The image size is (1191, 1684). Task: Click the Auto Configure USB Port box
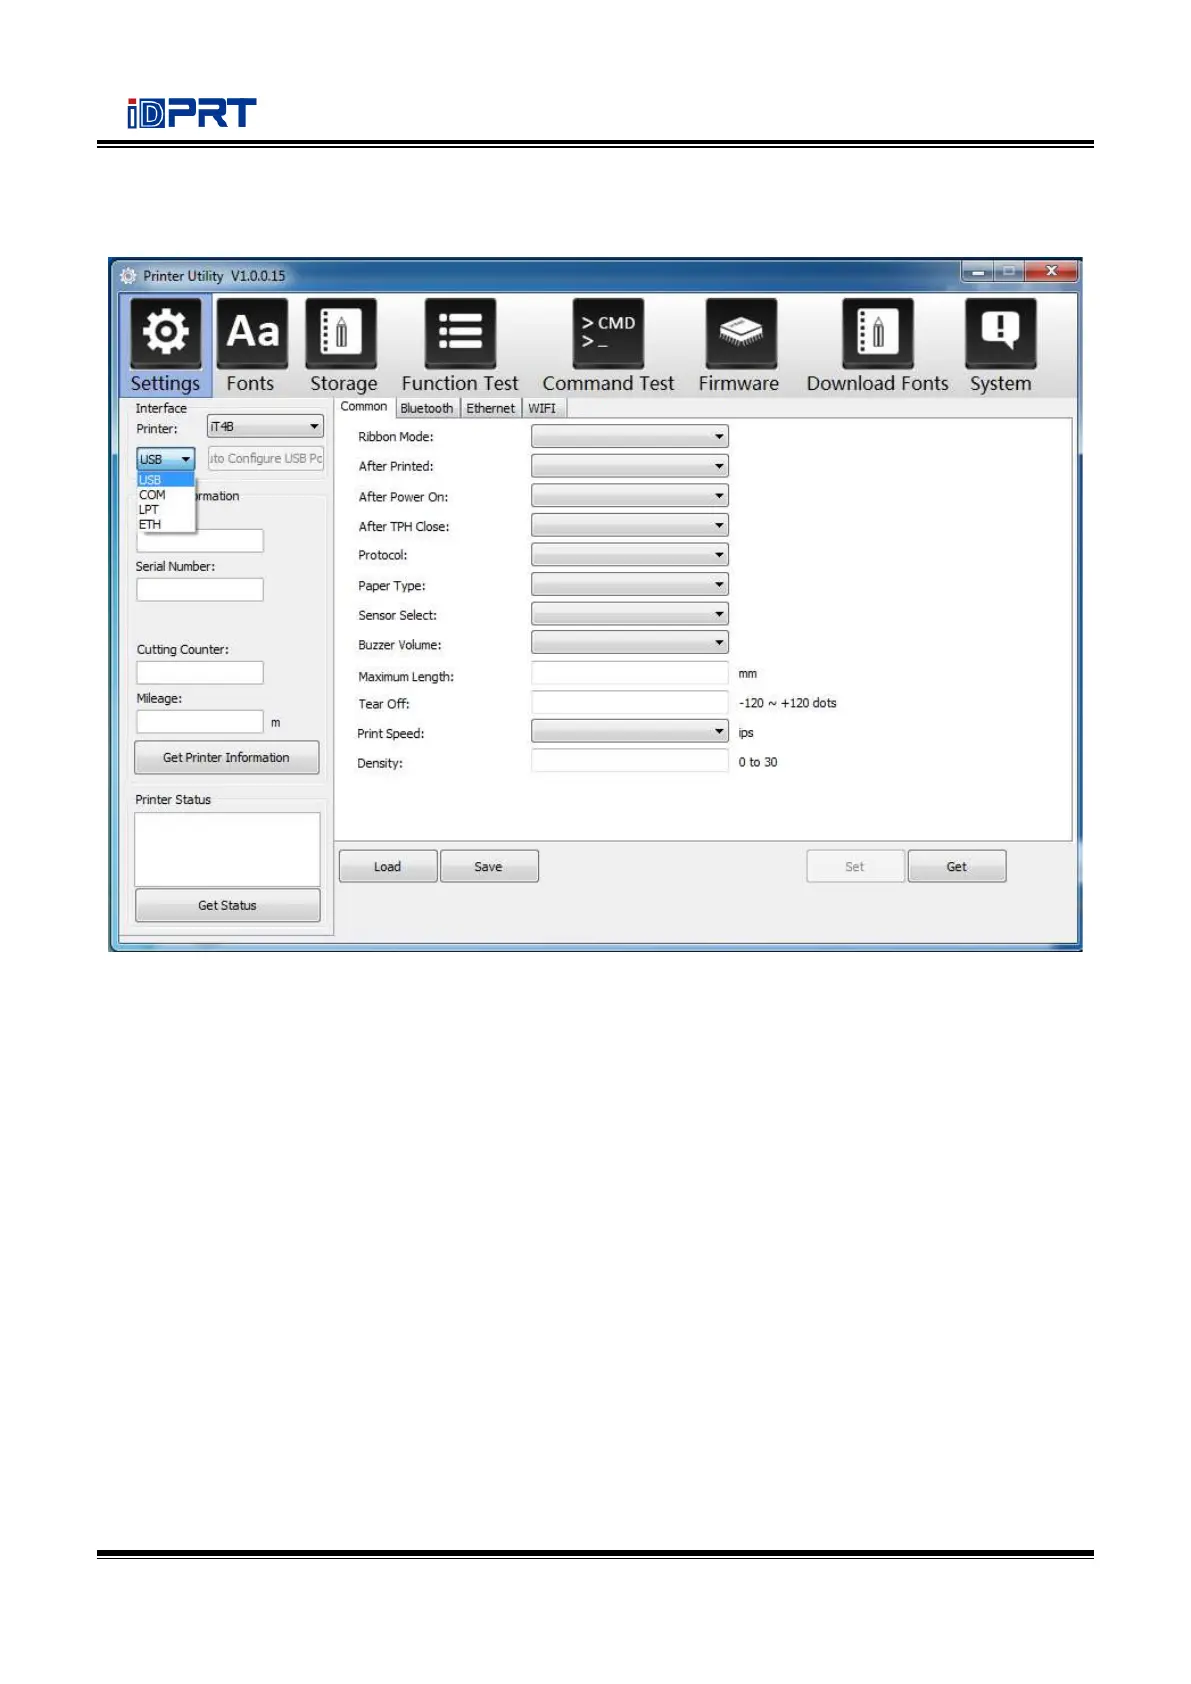[x=266, y=458]
